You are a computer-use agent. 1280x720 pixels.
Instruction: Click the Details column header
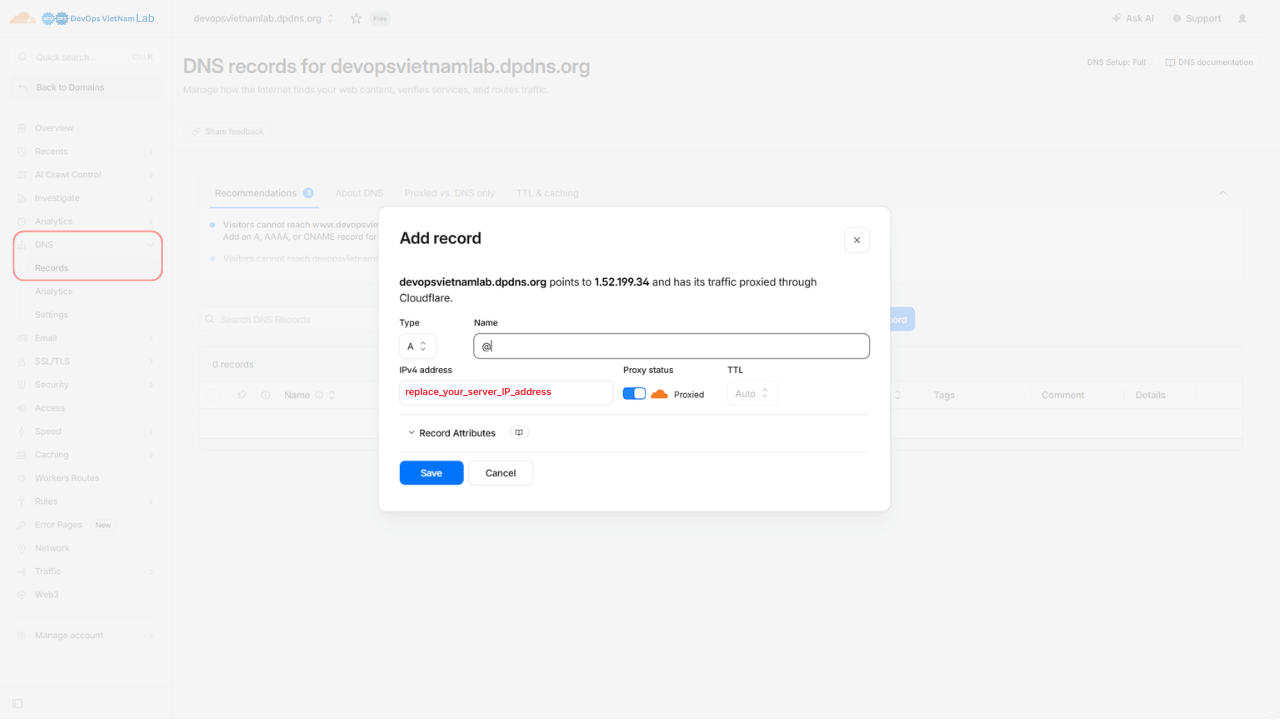click(x=1150, y=395)
